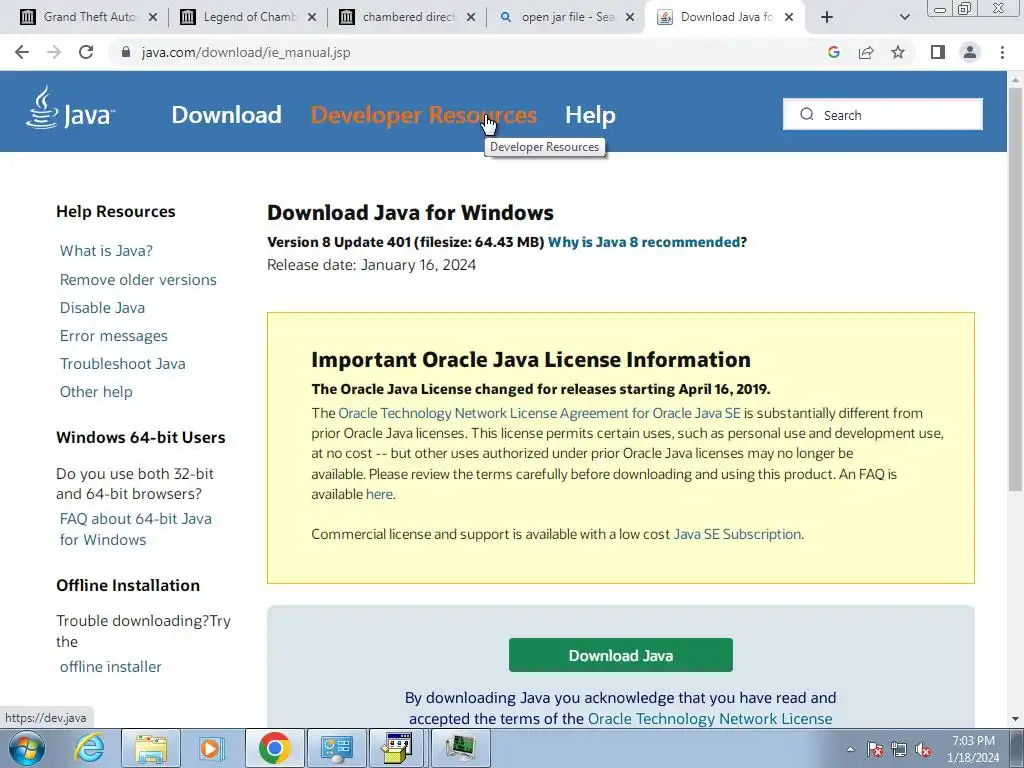Open the Chrome profile avatar
1024x768 pixels.
pos(970,52)
